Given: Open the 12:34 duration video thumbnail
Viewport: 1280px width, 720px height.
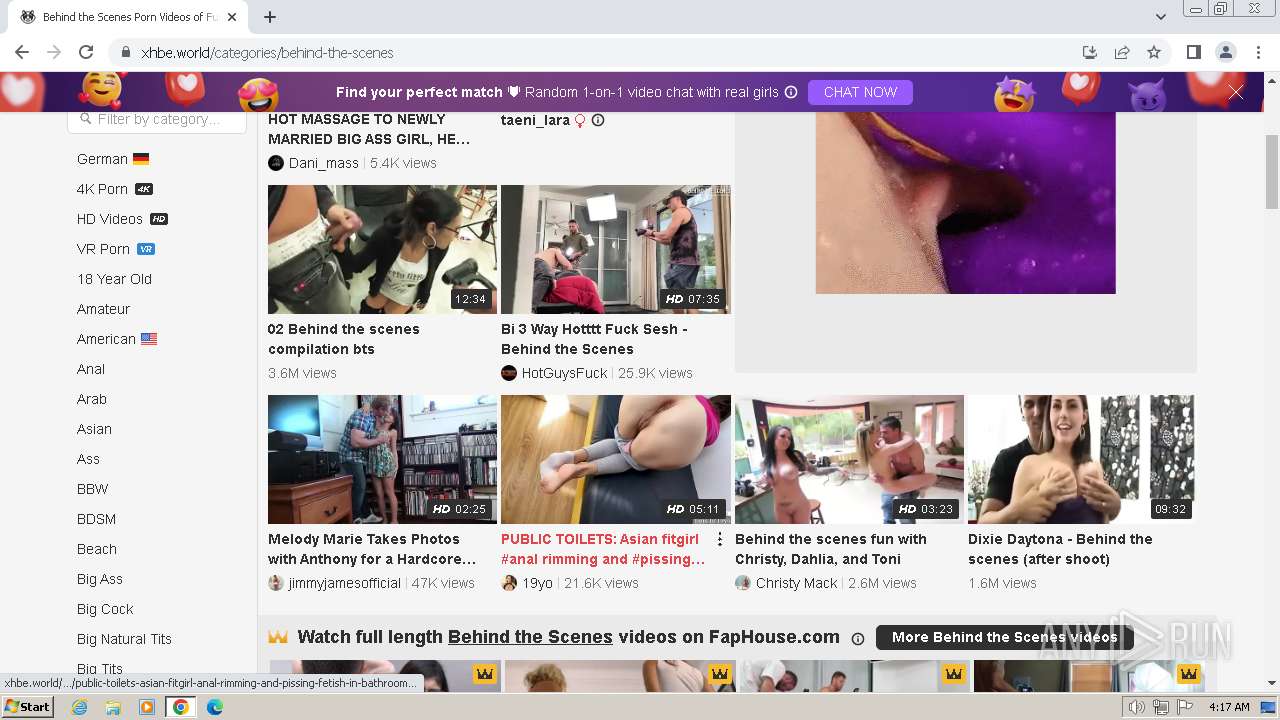Looking at the screenshot, I should tap(382, 249).
